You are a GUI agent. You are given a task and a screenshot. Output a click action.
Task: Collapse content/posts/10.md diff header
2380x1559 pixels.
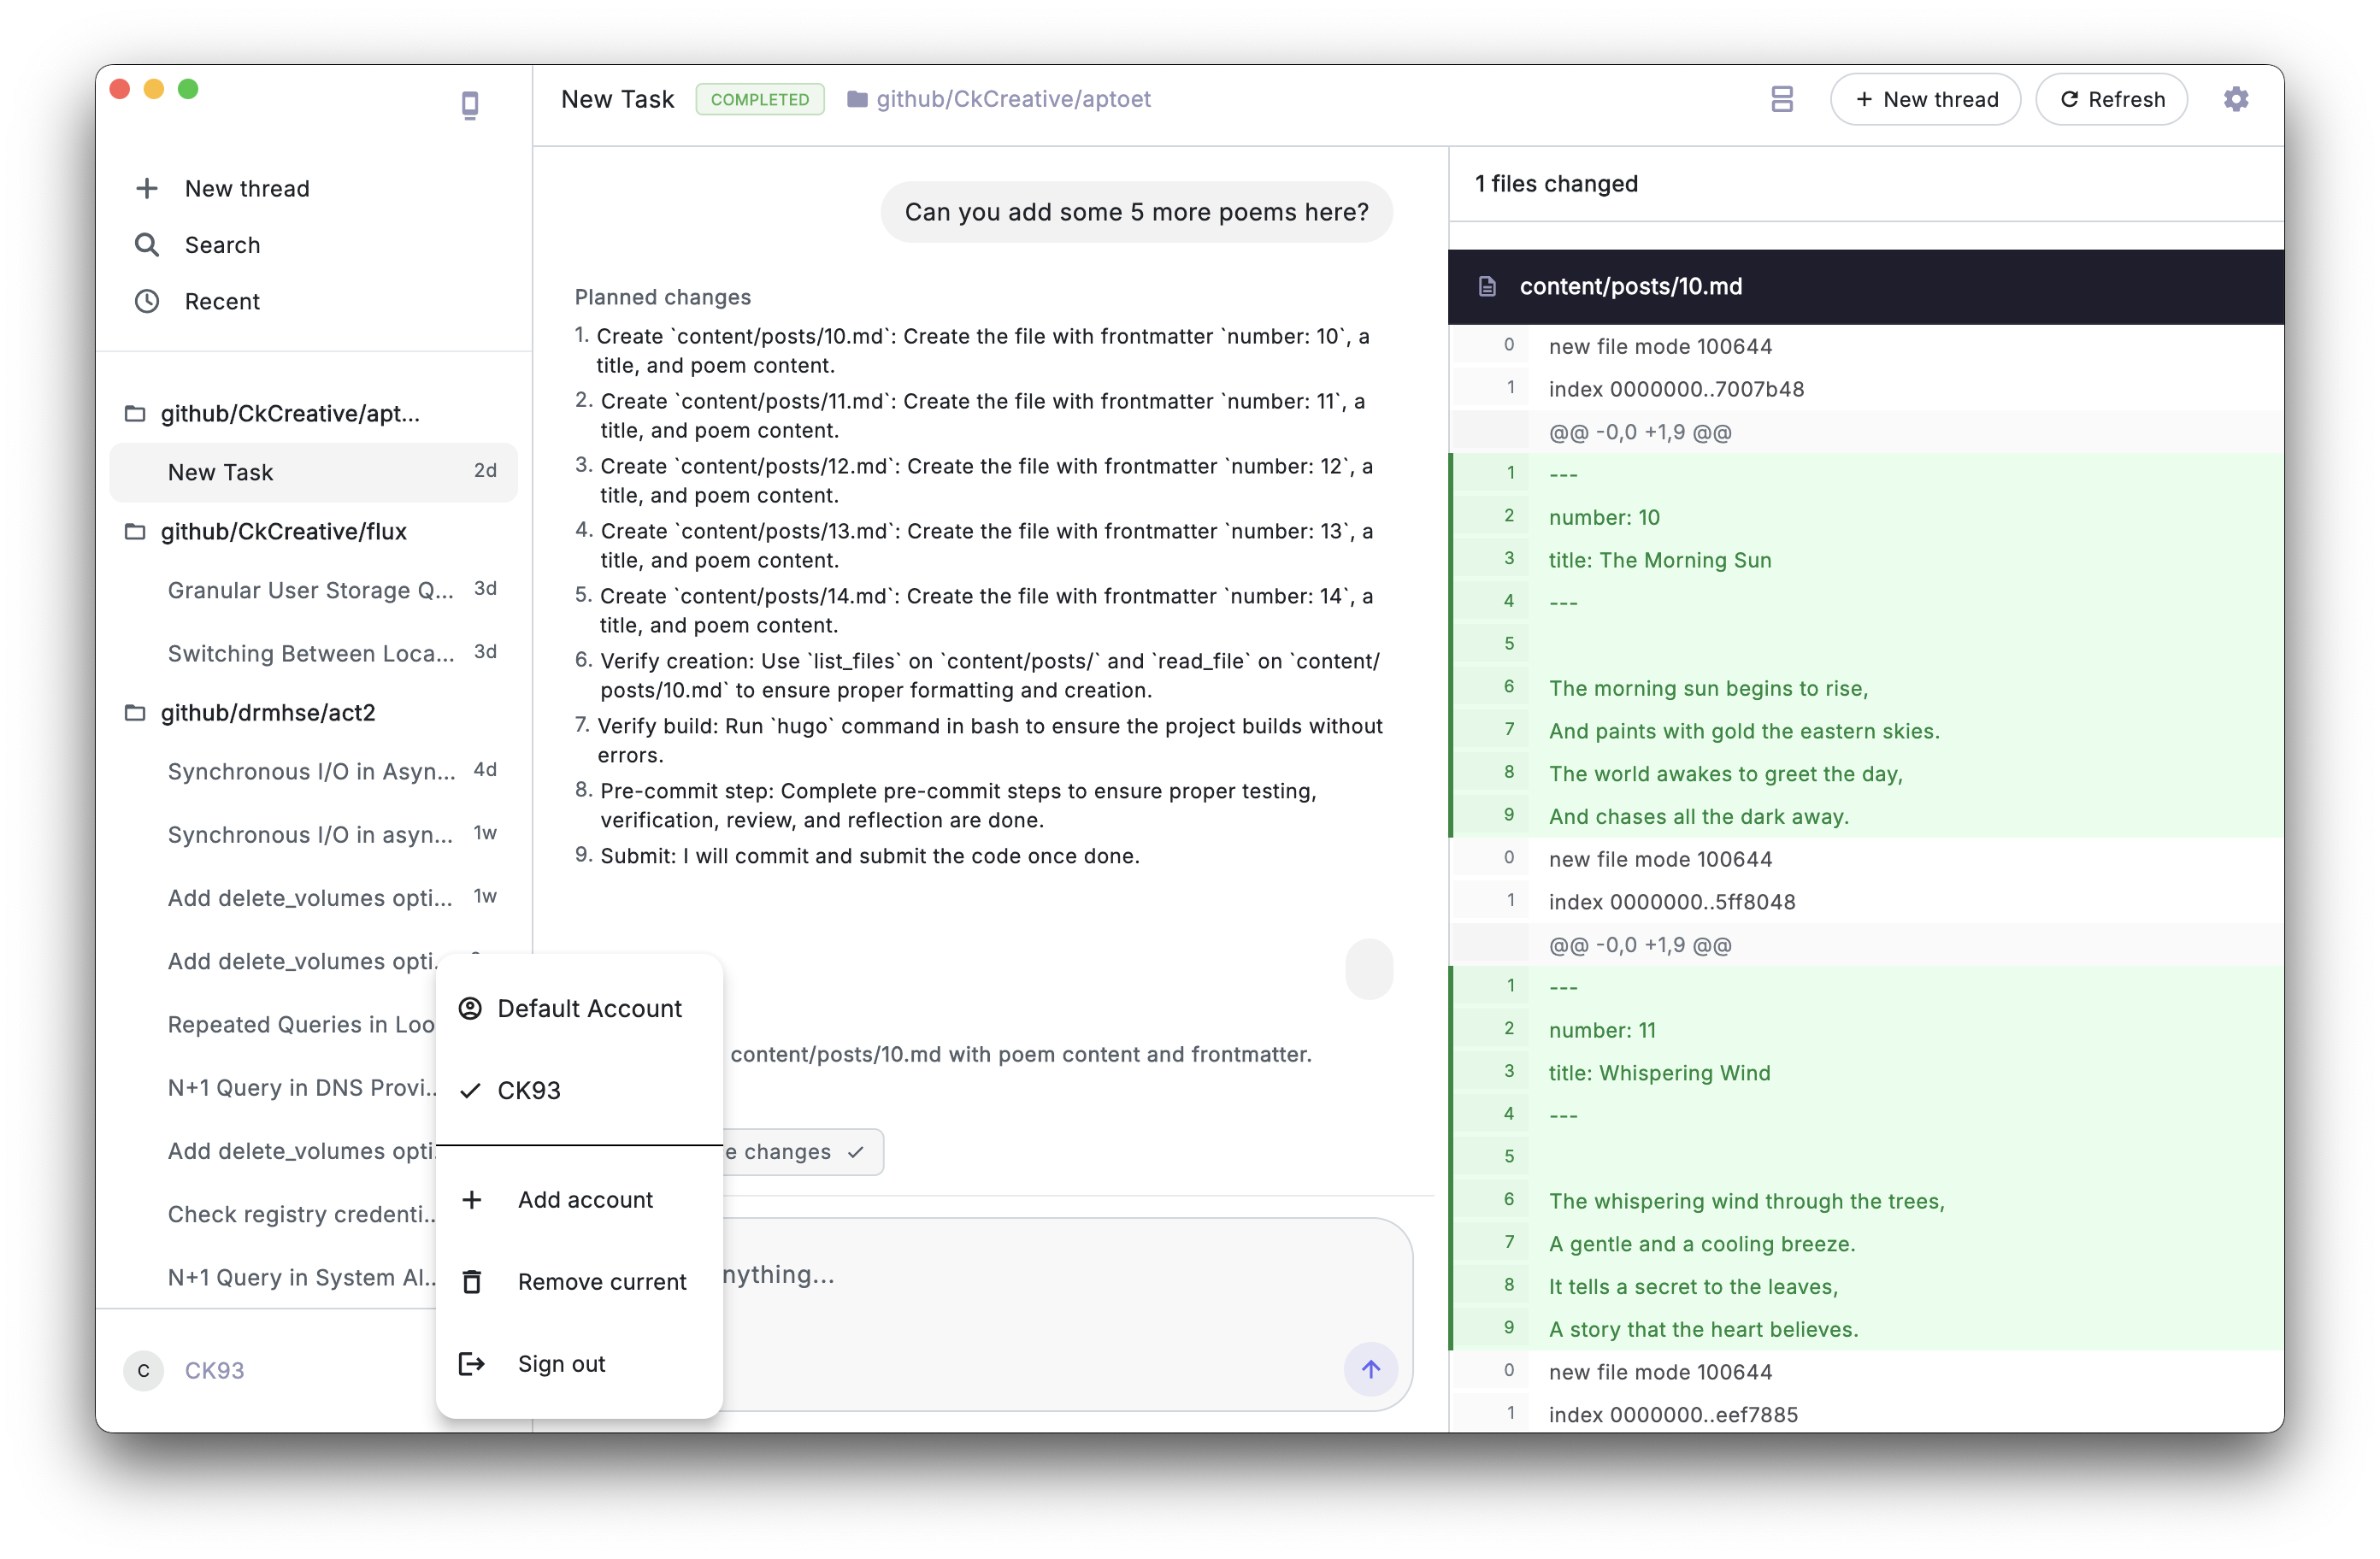coord(1865,287)
